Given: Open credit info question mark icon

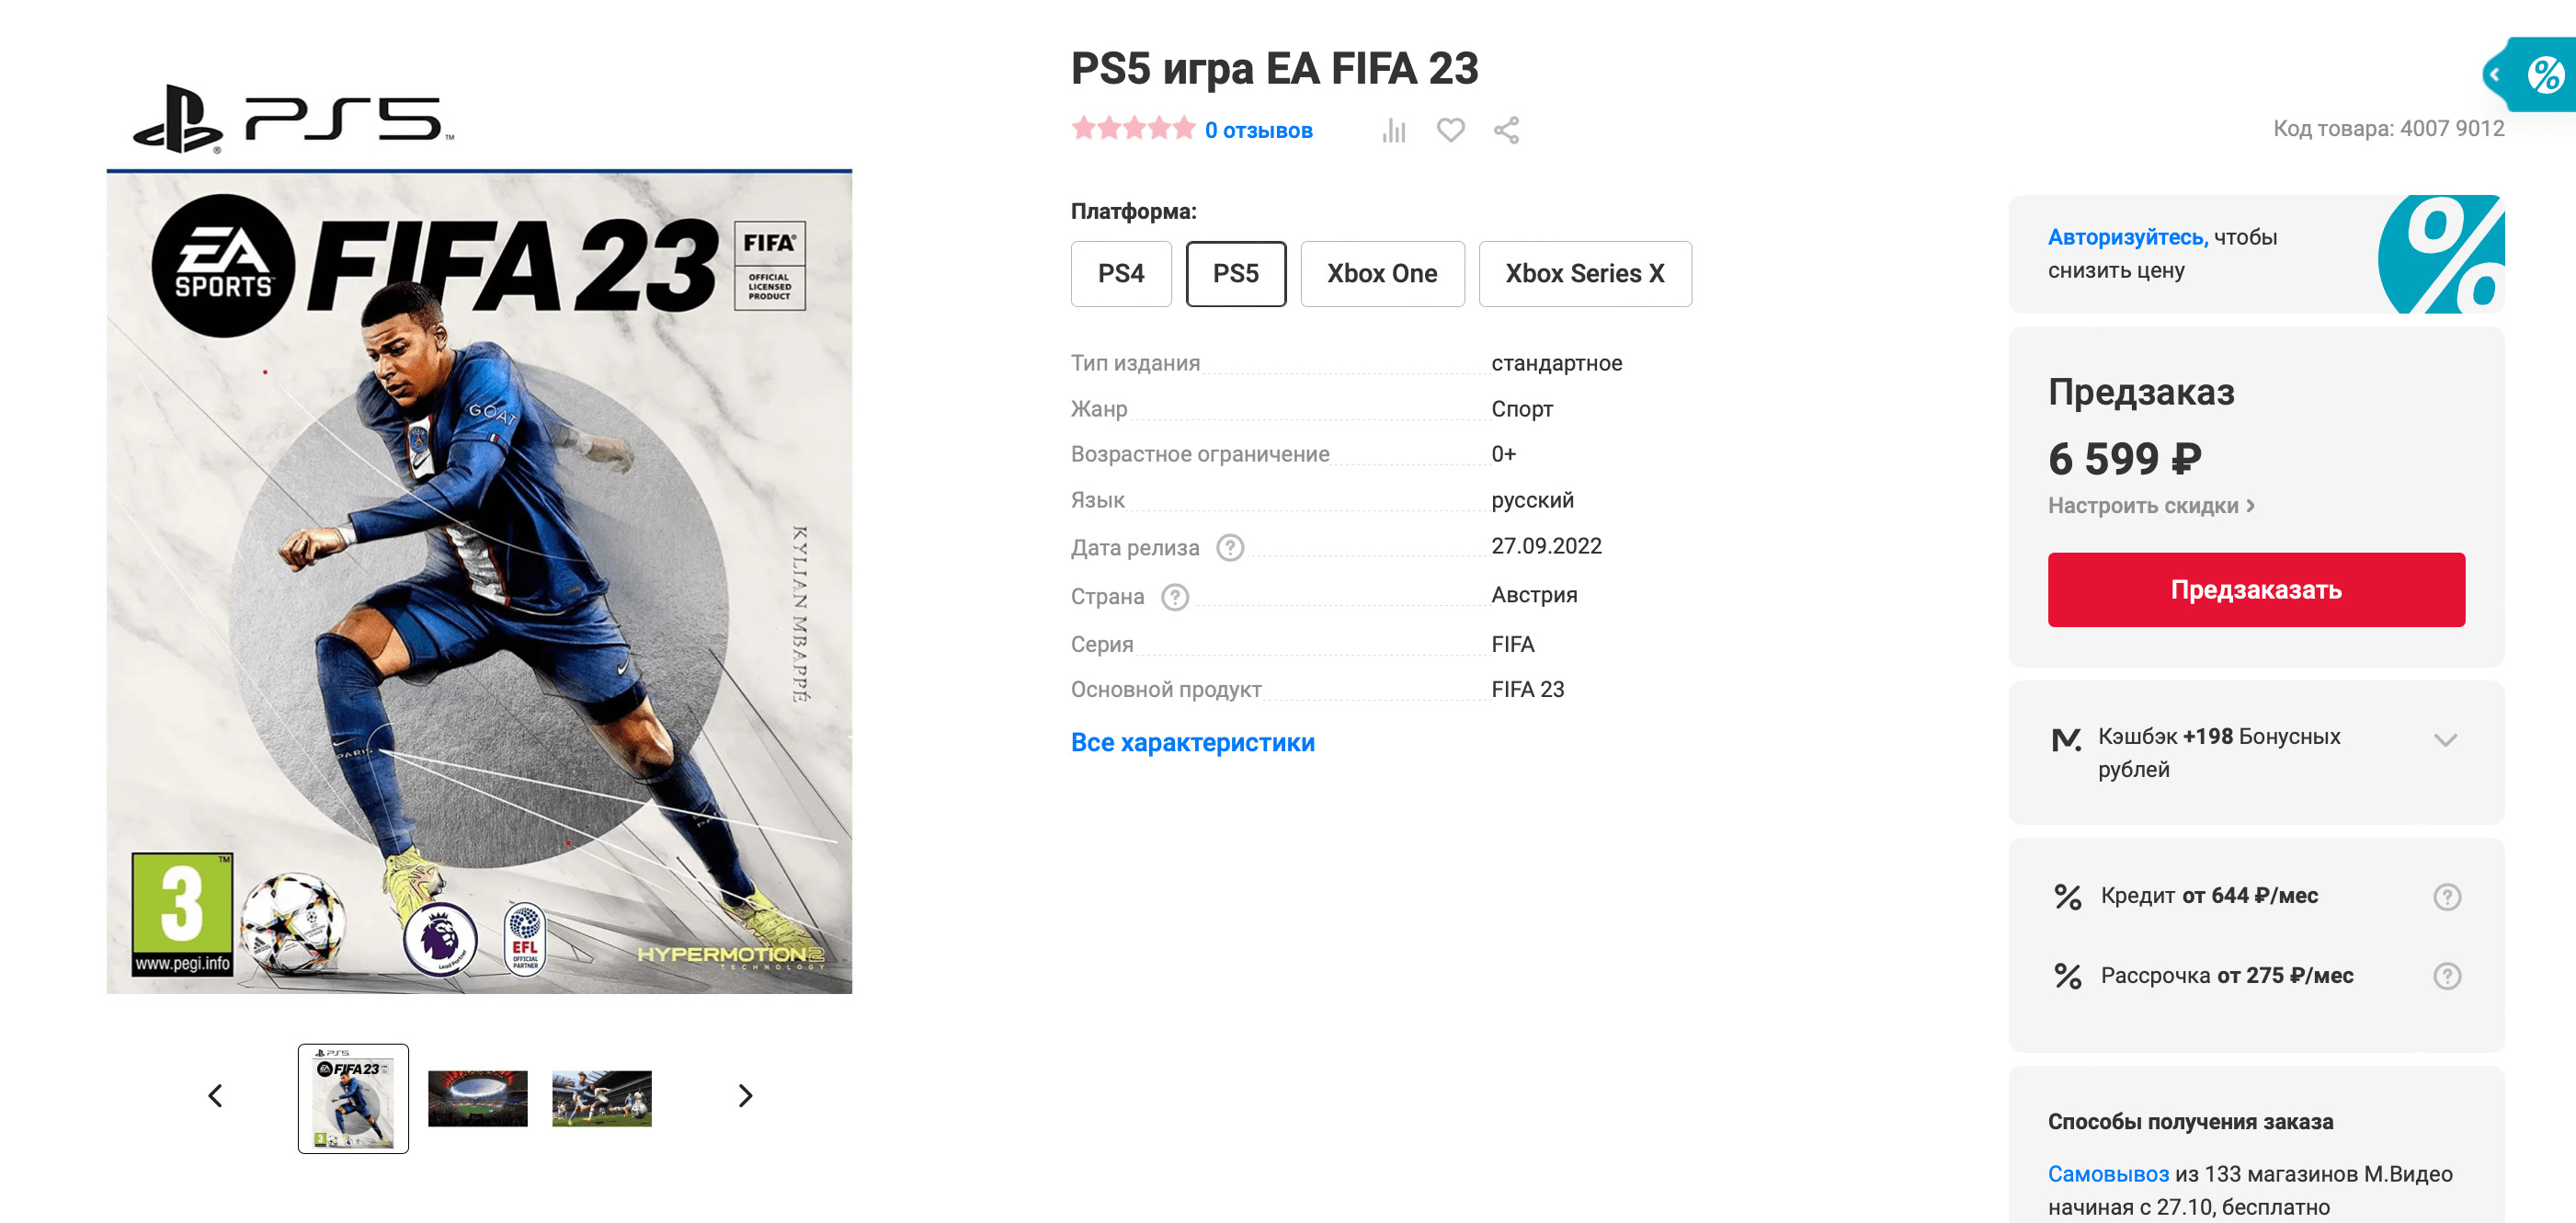Looking at the screenshot, I should click(2446, 897).
